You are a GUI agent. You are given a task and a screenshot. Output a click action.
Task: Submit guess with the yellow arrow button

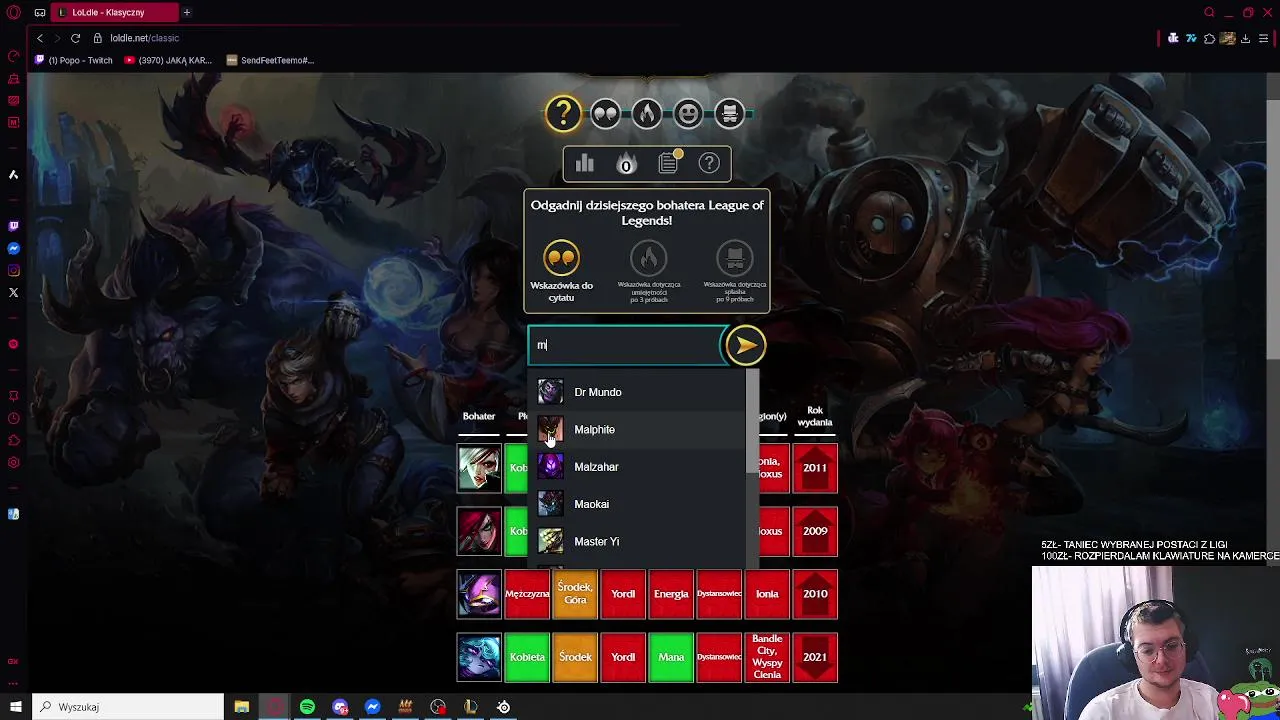(745, 345)
